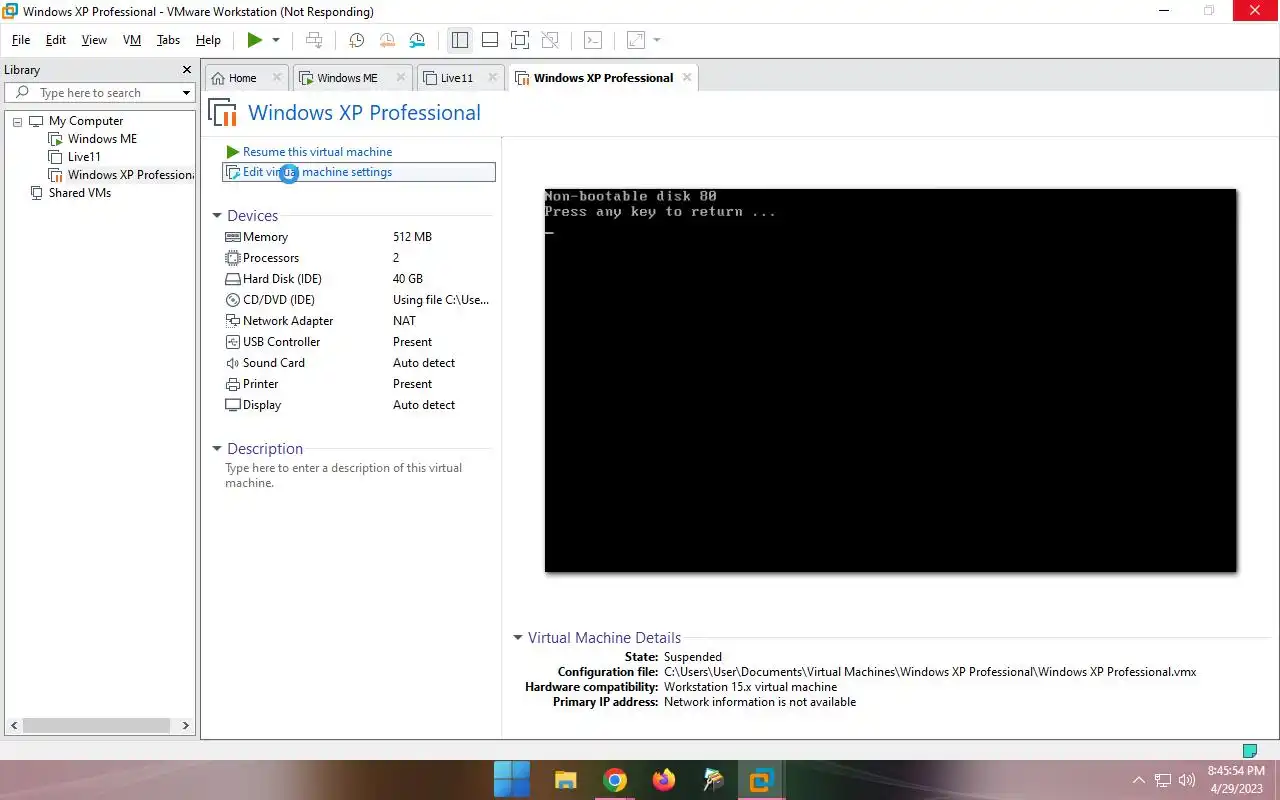1280x800 pixels.
Task: Open the stretch guest dropdown arrow
Action: click(x=657, y=40)
